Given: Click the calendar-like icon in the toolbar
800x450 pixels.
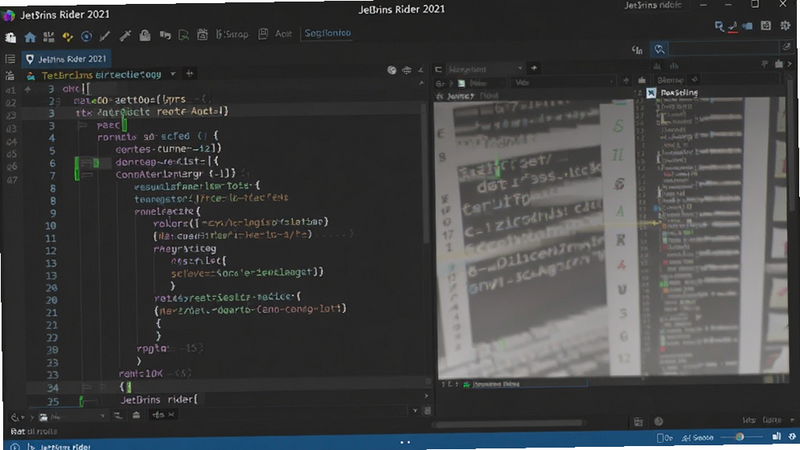Looking at the screenshot, I should [x=202, y=35].
